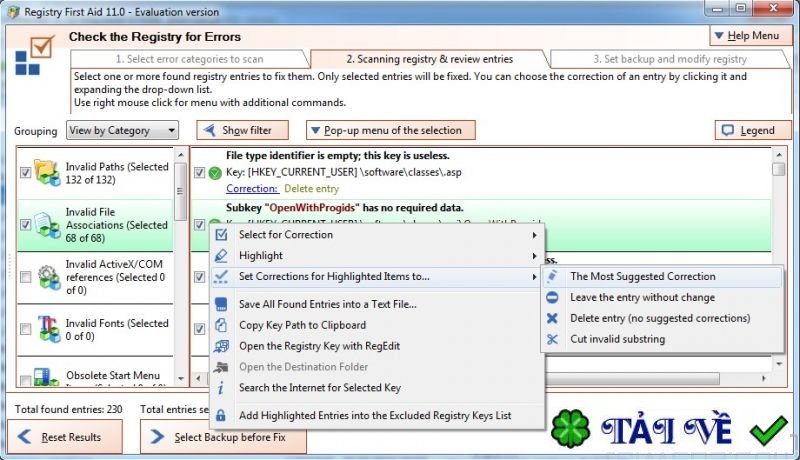The height and width of the screenshot is (460, 800).
Task: Switch to Select error categories to scan tab
Action: point(189,59)
